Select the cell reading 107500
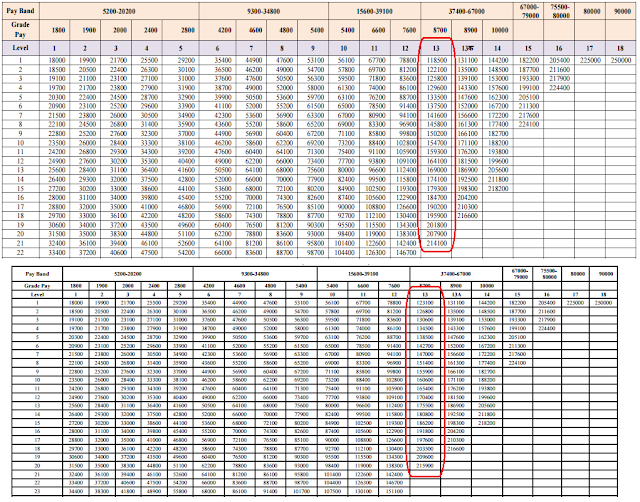This screenshot has height=502, width=640. [x=332, y=491]
